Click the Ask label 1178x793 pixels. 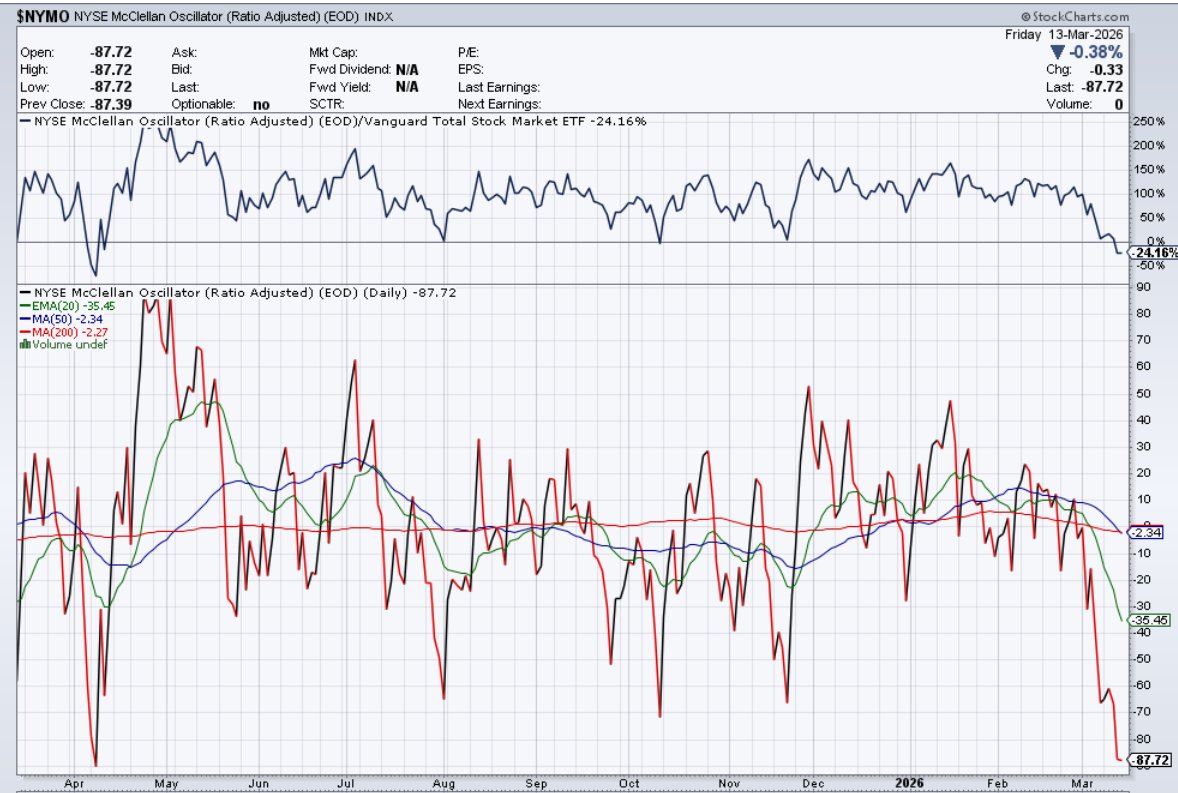point(184,52)
